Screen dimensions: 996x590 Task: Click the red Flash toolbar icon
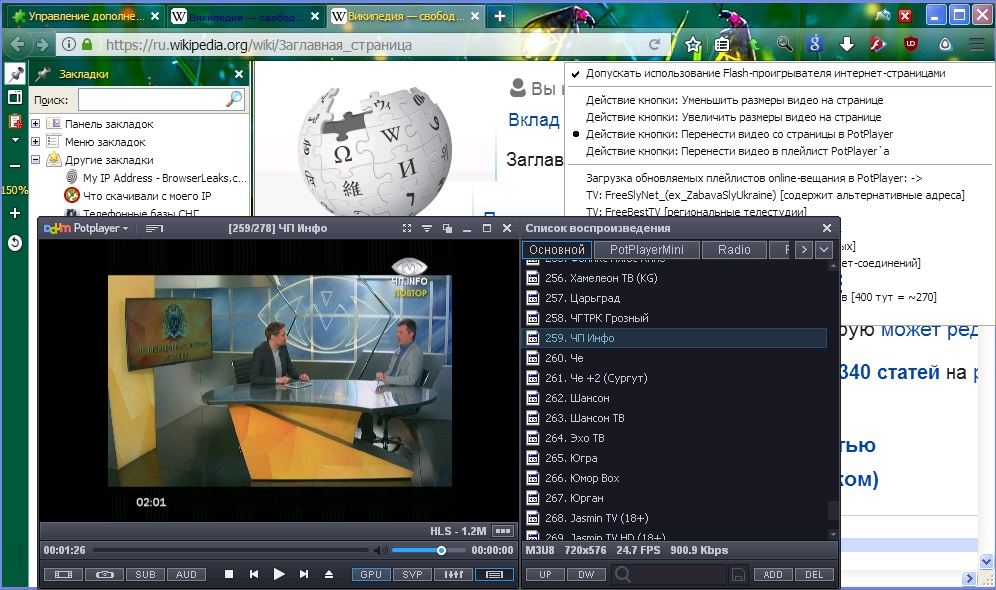click(x=878, y=44)
